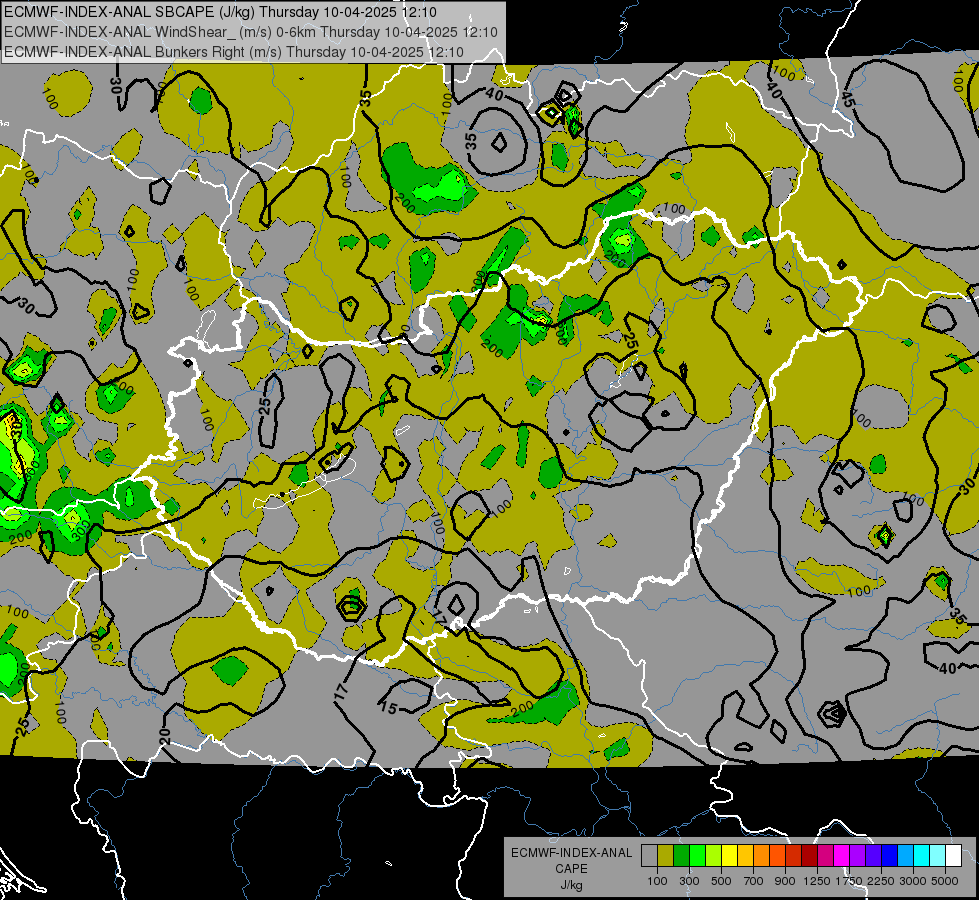Select the olive swatch in CAPE legend

tap(665, 856)
